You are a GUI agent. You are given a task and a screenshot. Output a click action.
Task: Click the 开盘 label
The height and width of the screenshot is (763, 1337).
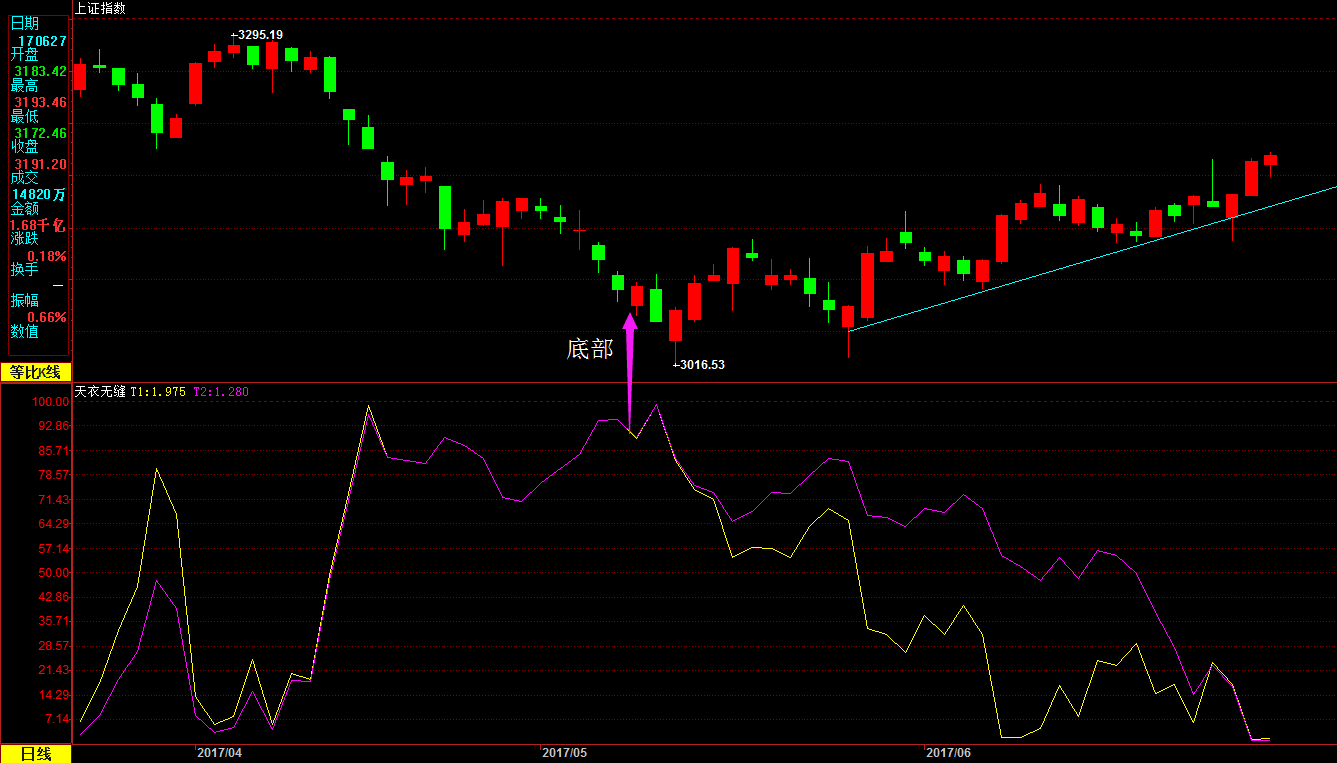(25, 55)
